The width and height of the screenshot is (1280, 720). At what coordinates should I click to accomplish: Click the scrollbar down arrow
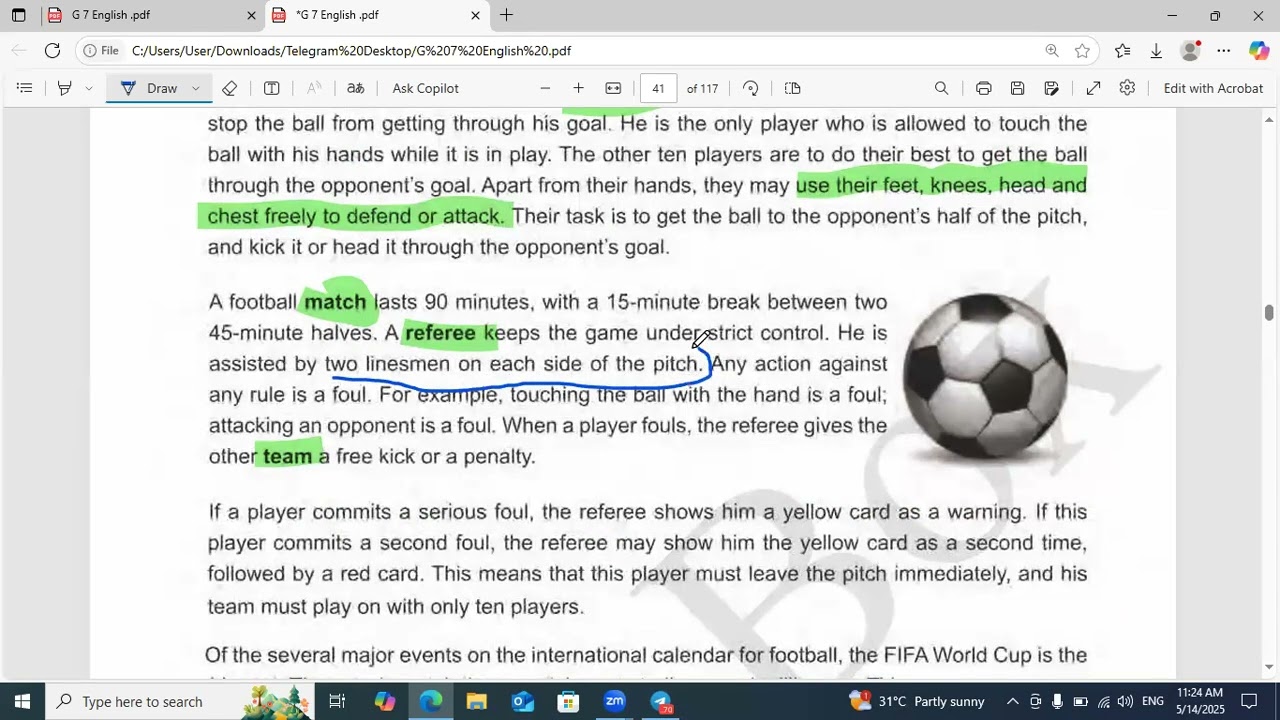tap(1269, 667)
